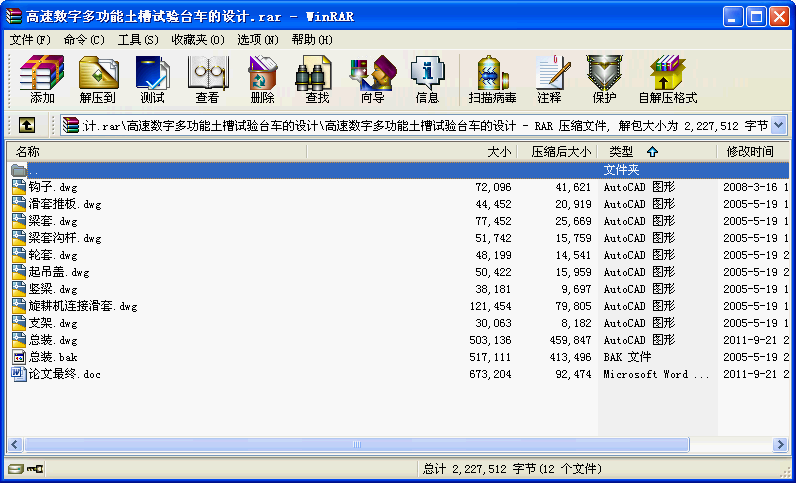Click the 查找 (Find) binoculars icon
Screen dimensions: 796x483
pyautogui.click(x=314, y=73)
